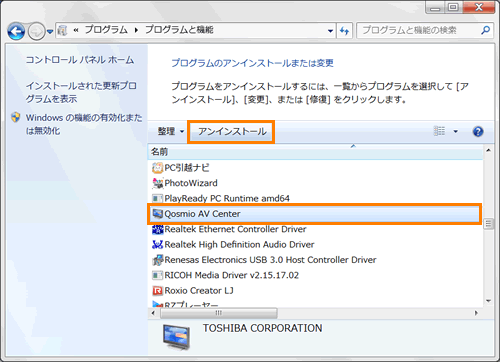The width and height of the screenshot is (500, 362).
Task: Click the change view icon
Action: [x=439, y=131]
